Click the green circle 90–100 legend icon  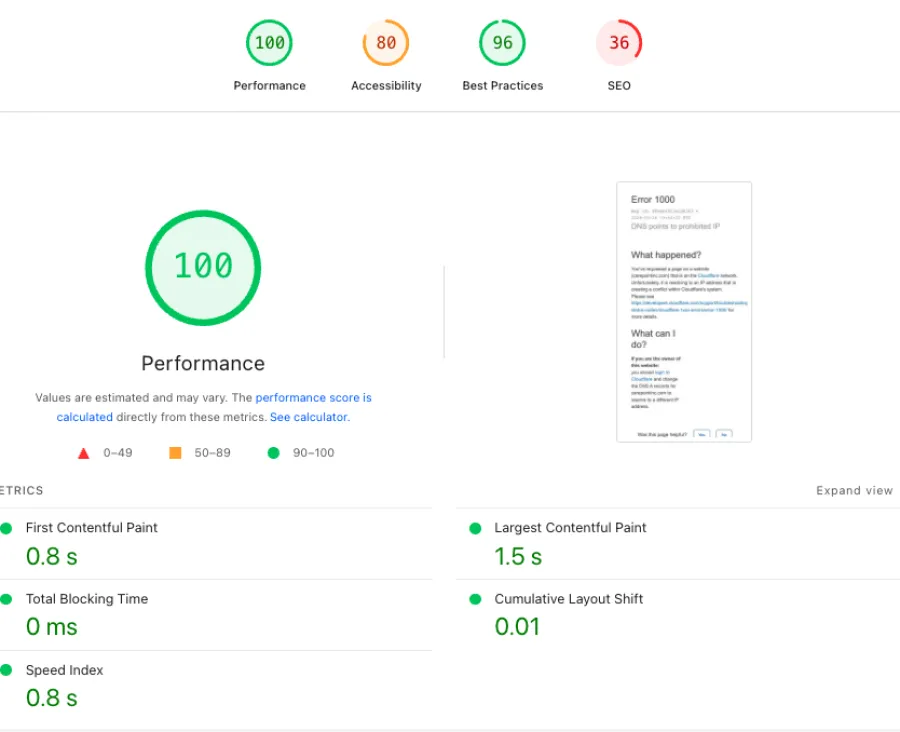273,453
